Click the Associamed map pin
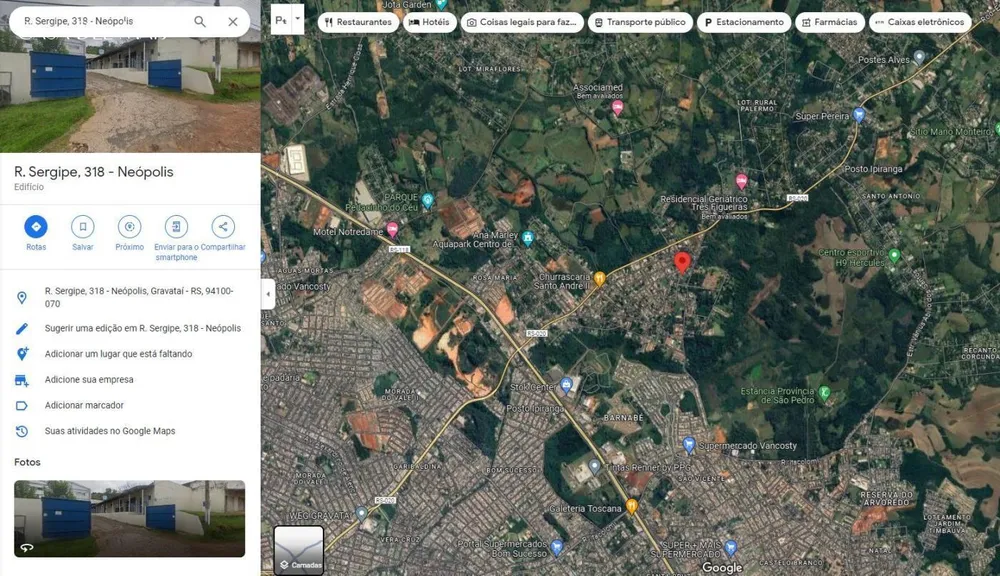The image size is (1000, 576). pos(617,108)
